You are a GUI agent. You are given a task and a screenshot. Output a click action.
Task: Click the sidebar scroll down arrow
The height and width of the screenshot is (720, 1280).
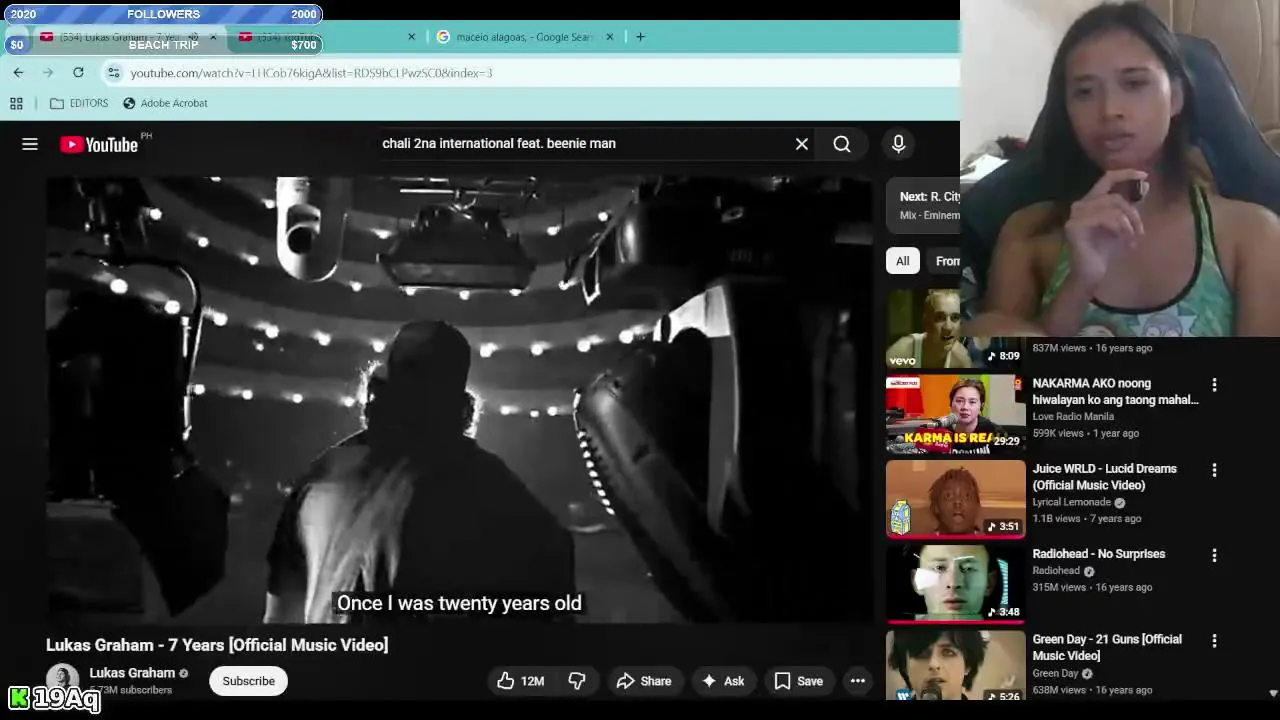click(1273, 693)
